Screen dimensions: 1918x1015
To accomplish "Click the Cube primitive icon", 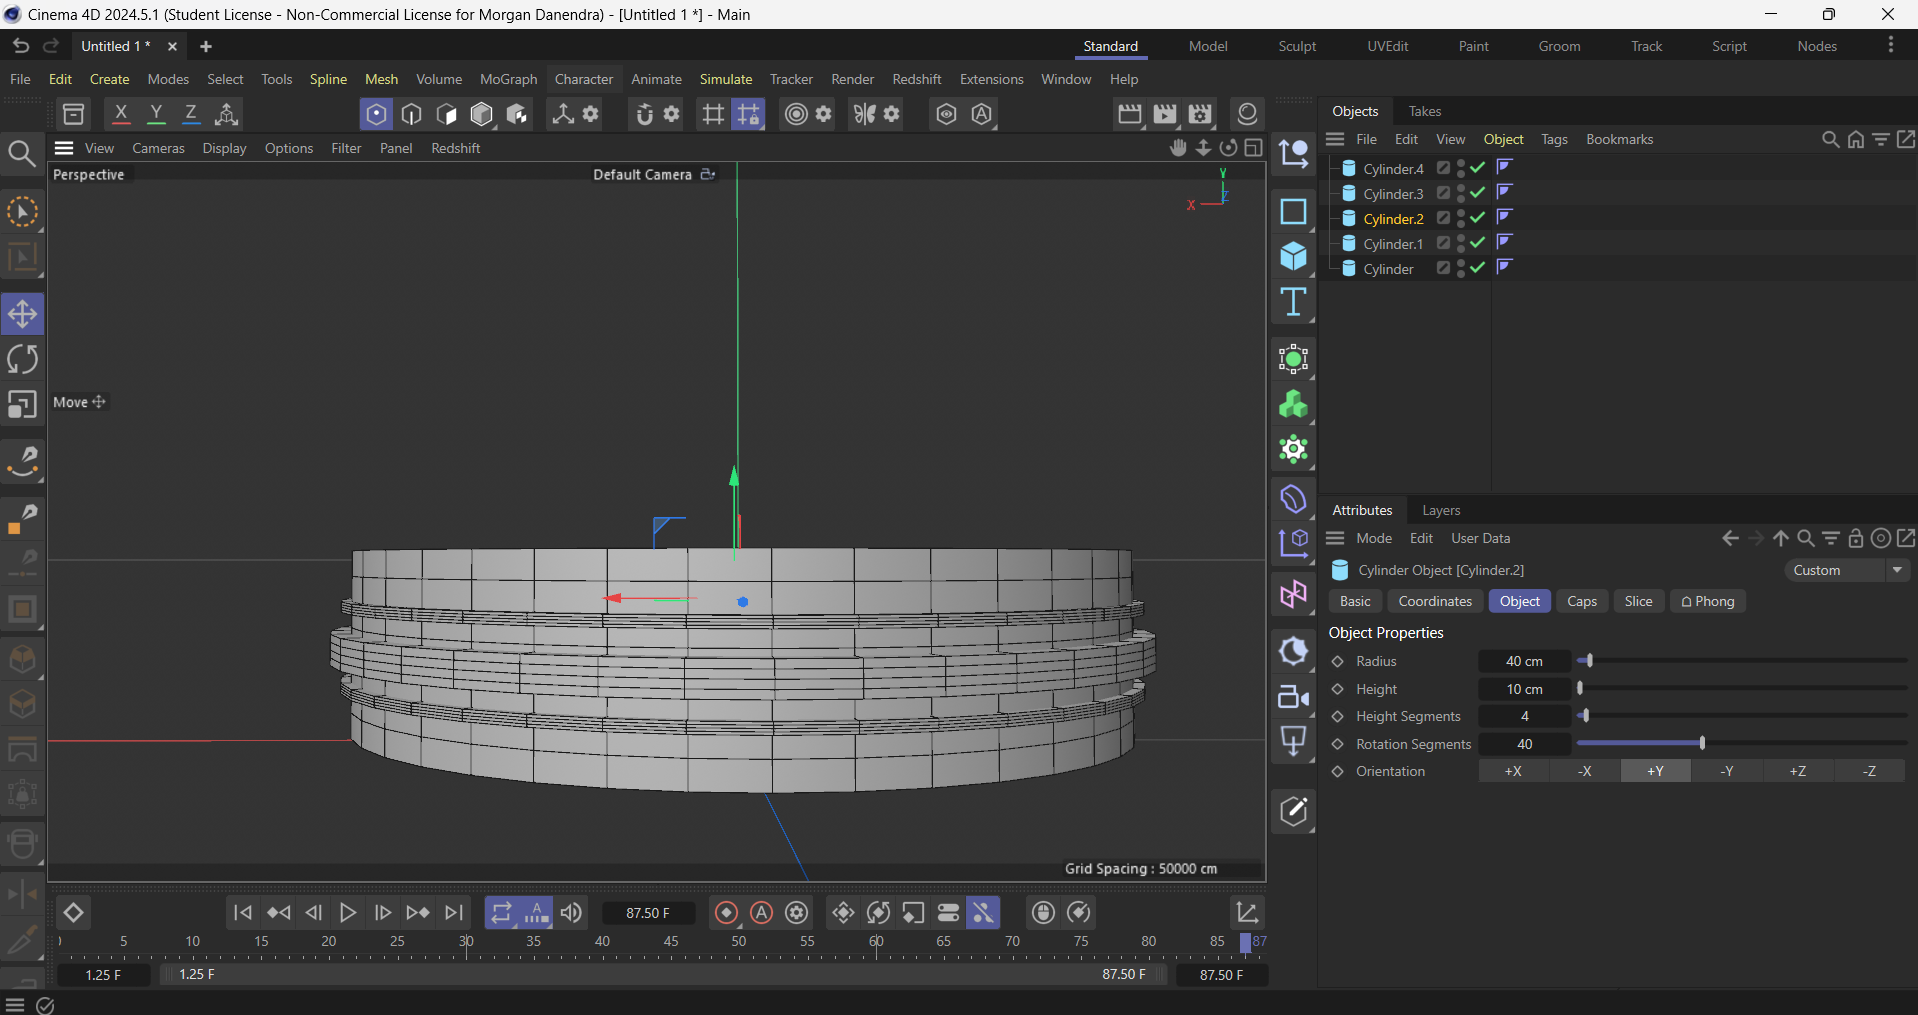I will tap(1293, 257).
